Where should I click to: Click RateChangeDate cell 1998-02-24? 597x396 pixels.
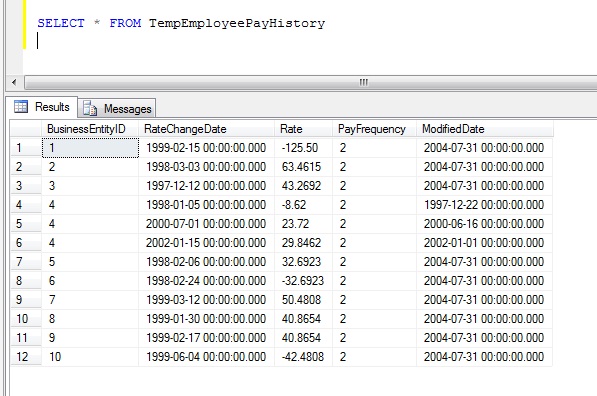[x=206, y=281]
